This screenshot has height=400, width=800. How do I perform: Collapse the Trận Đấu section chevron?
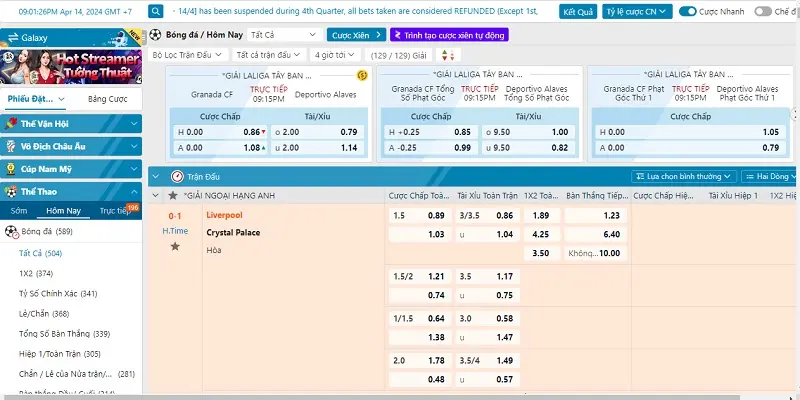pos(157,175)
